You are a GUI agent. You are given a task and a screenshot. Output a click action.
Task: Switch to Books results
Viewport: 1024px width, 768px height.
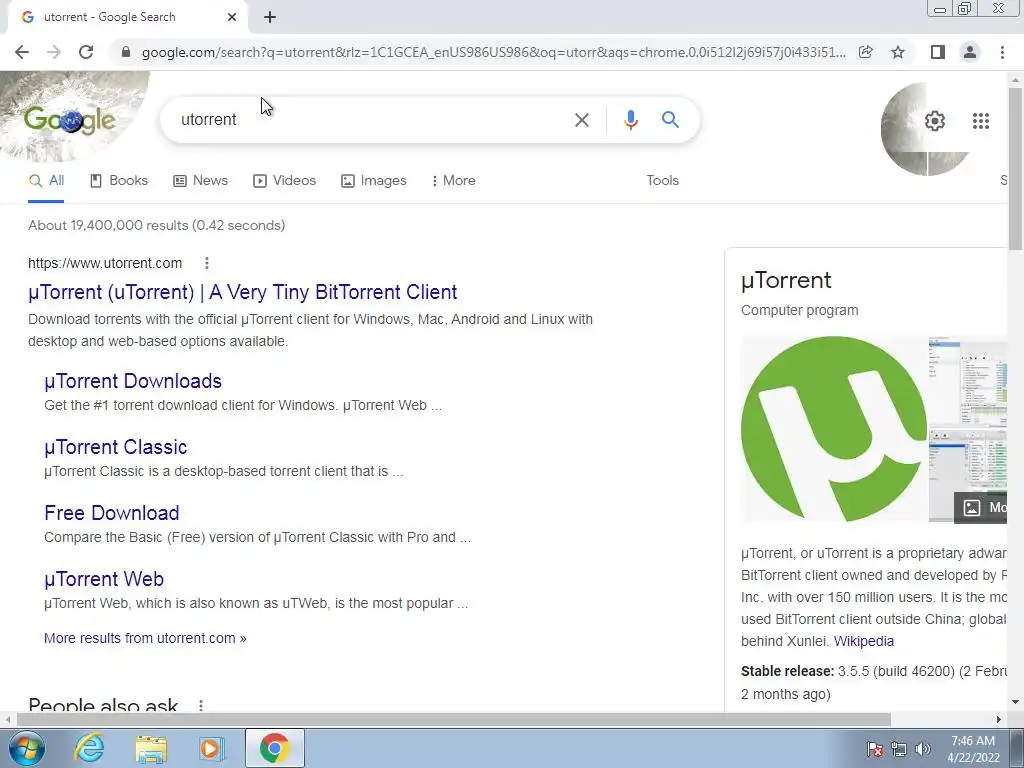(119, 181)
